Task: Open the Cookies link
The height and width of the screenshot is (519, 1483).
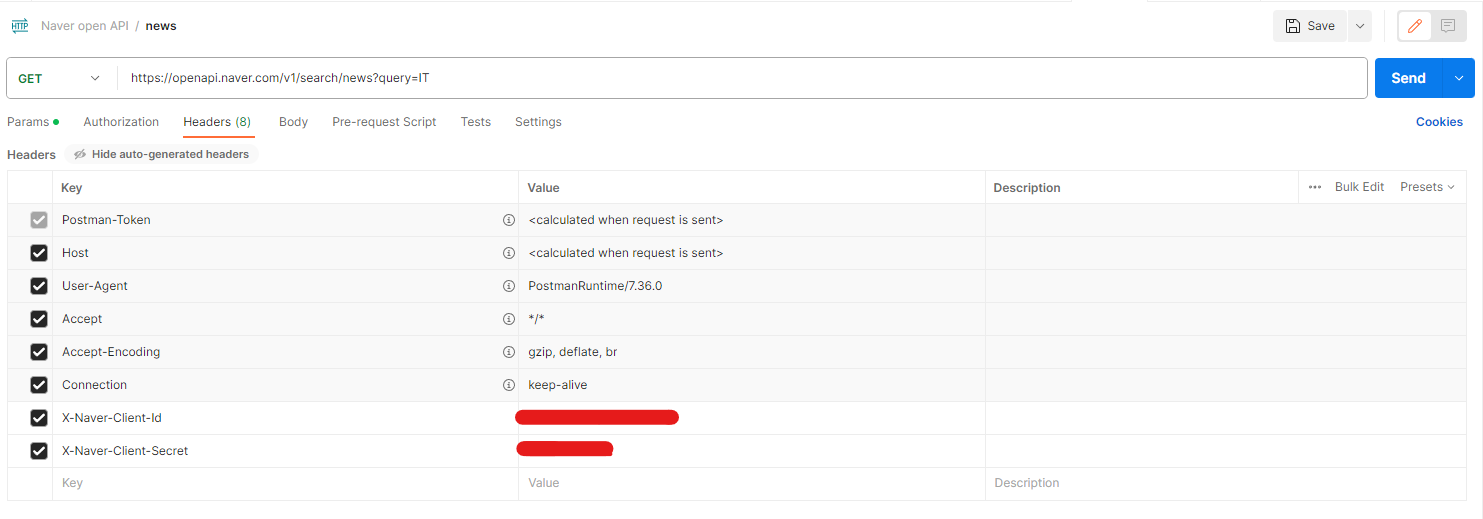Action: pyautogui.click(x=1439, y=122)
